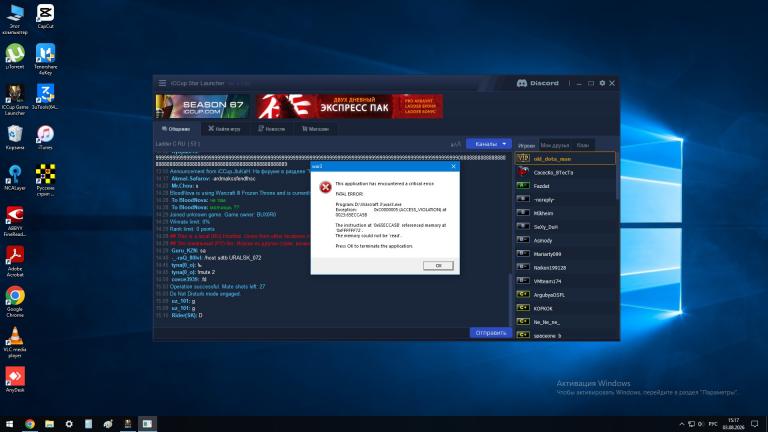Open File Explorer from the taskbar

coord(49,424)
